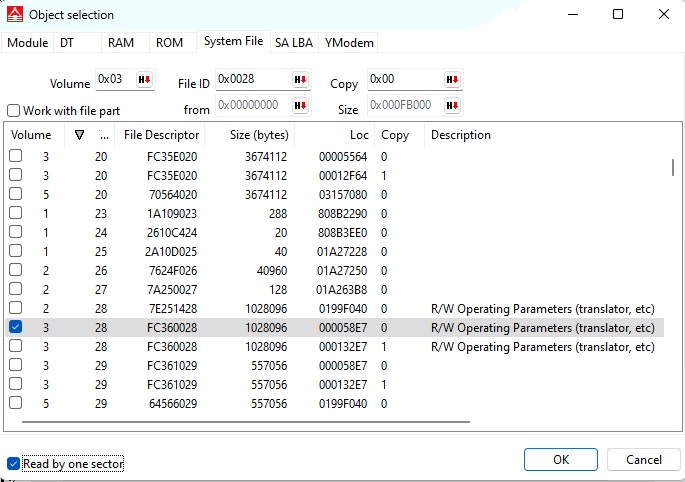
Task: Click size value 40960
Action: tap(272, 271)
